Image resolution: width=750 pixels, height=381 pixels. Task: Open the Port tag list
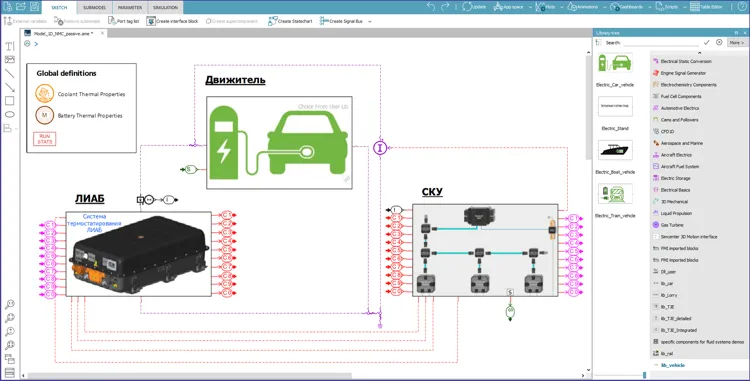pyautogui.click(x=123, y=21)
